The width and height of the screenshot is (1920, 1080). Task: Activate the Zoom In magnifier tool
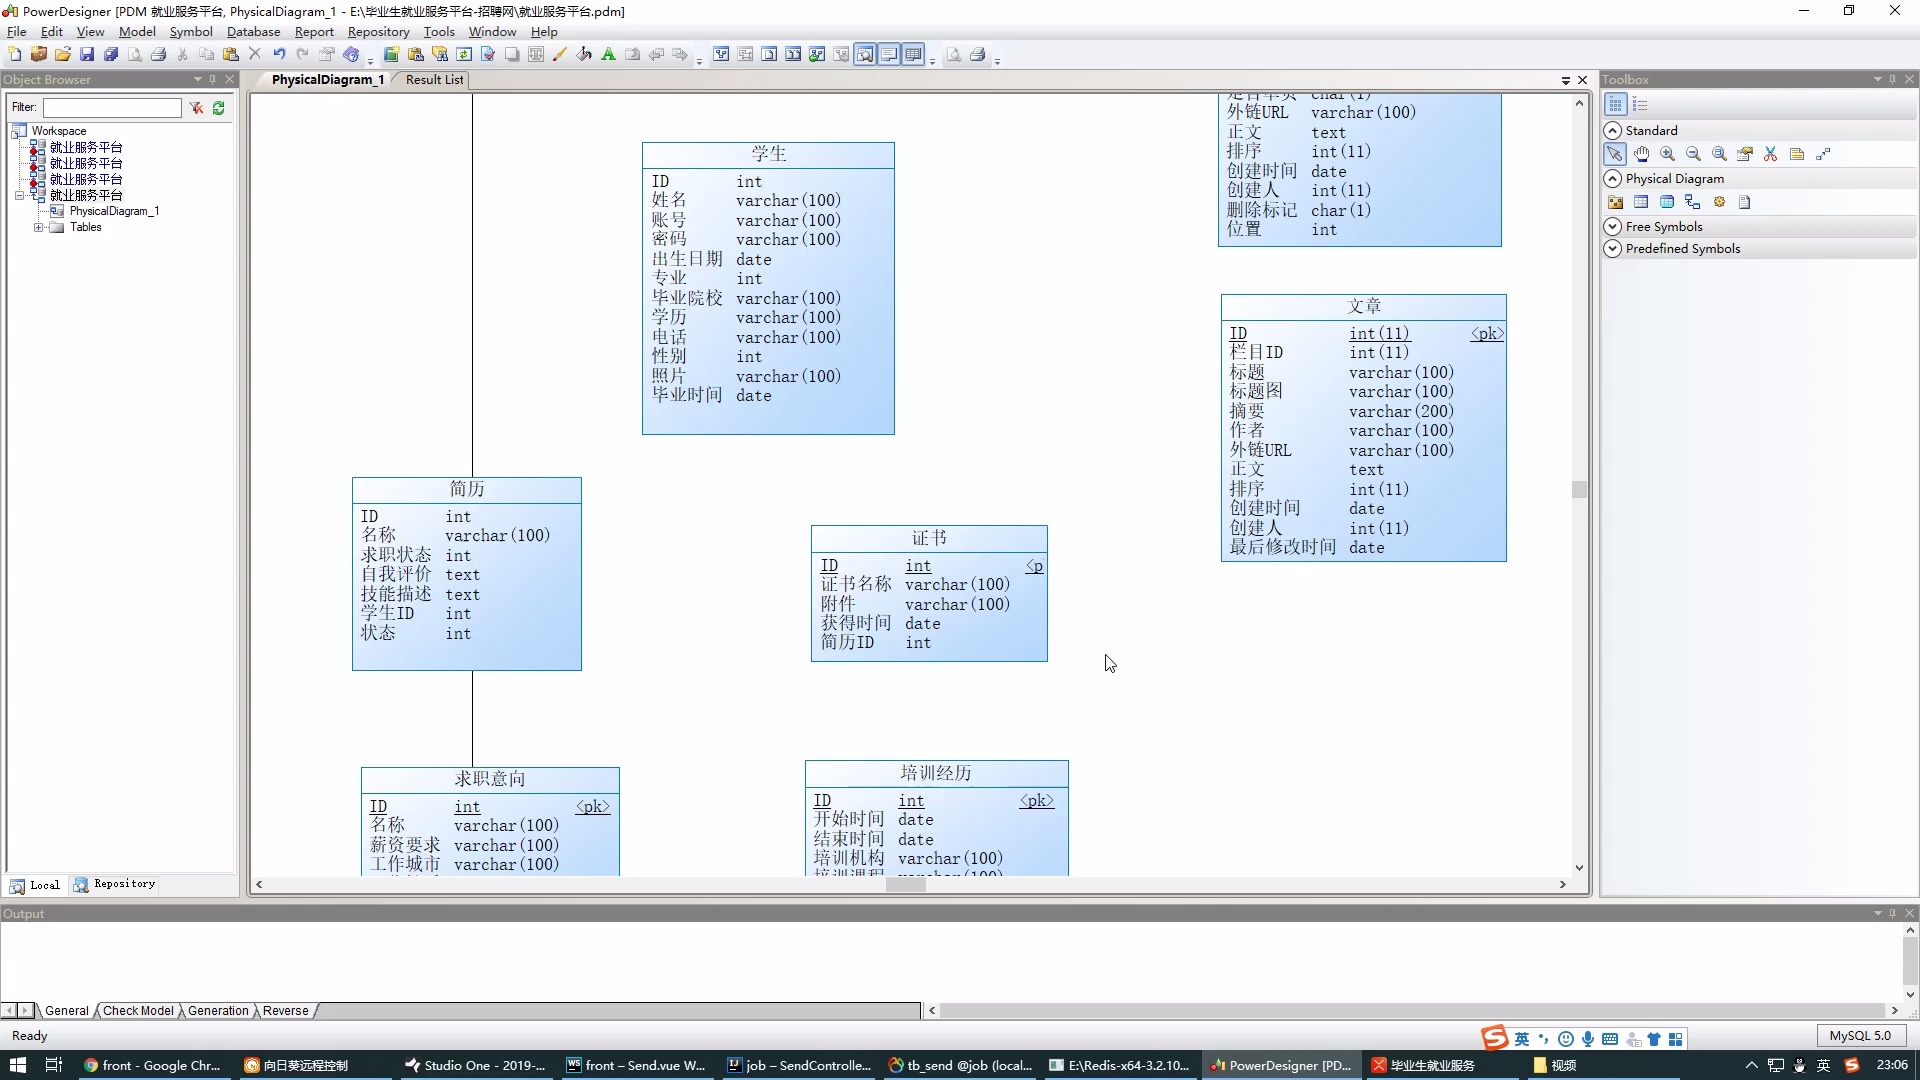[x=1667, y=153]
